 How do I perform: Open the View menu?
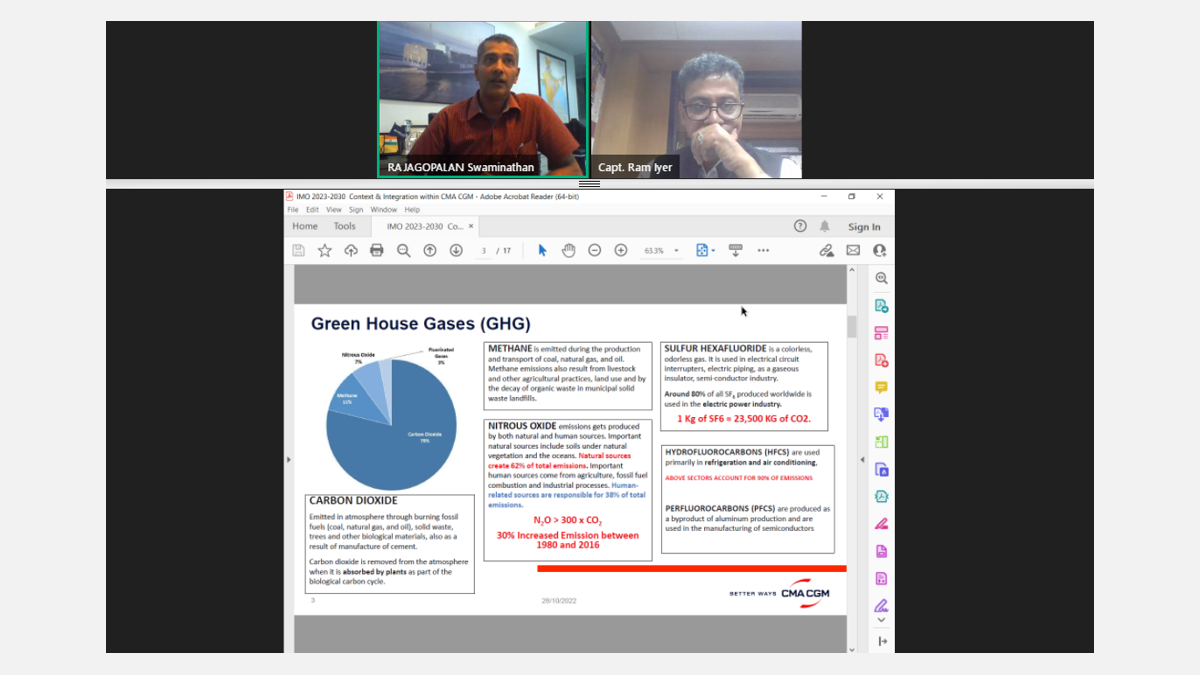tap(334, 210)
